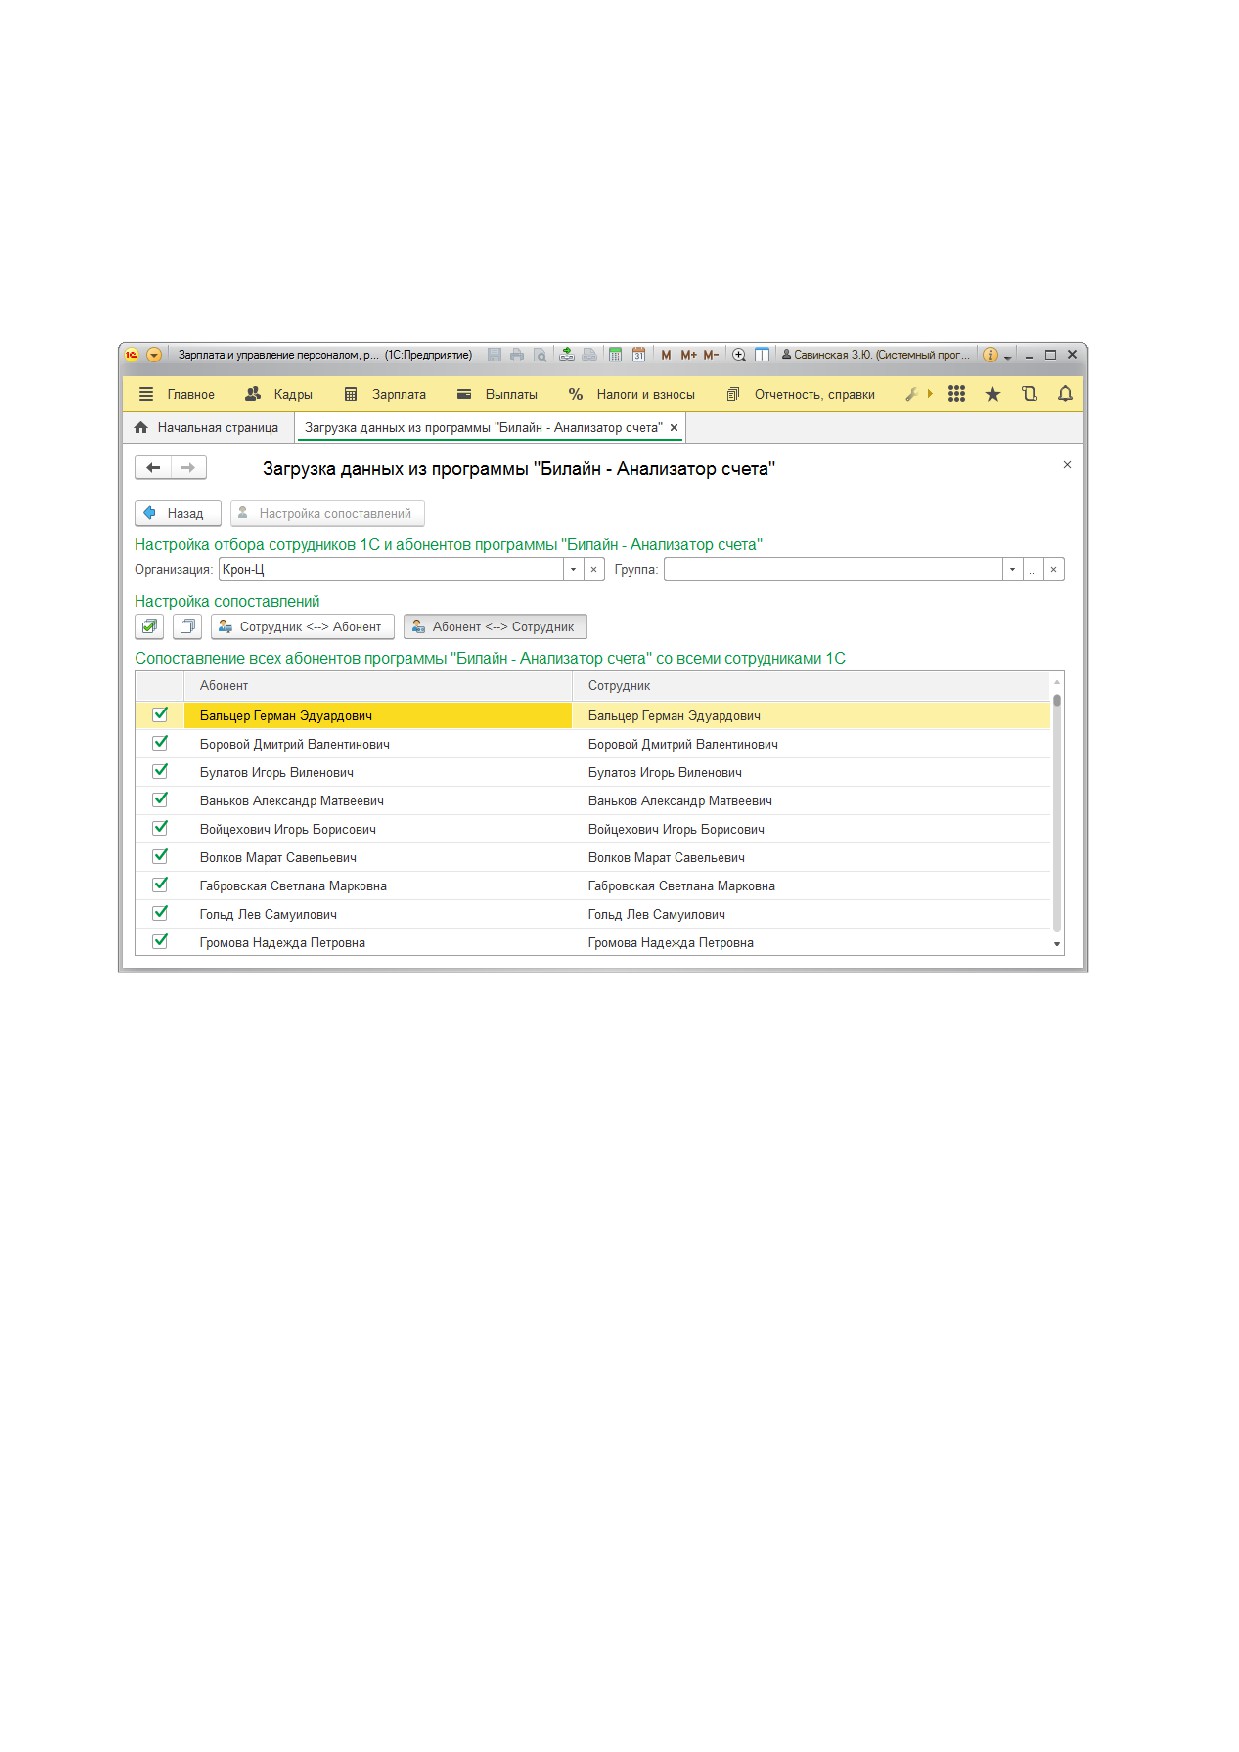Uncheck the Волков Марат Савельевич checkbox
The width and height of the screenshot is (1239, 1752).
tap(160, 856)
